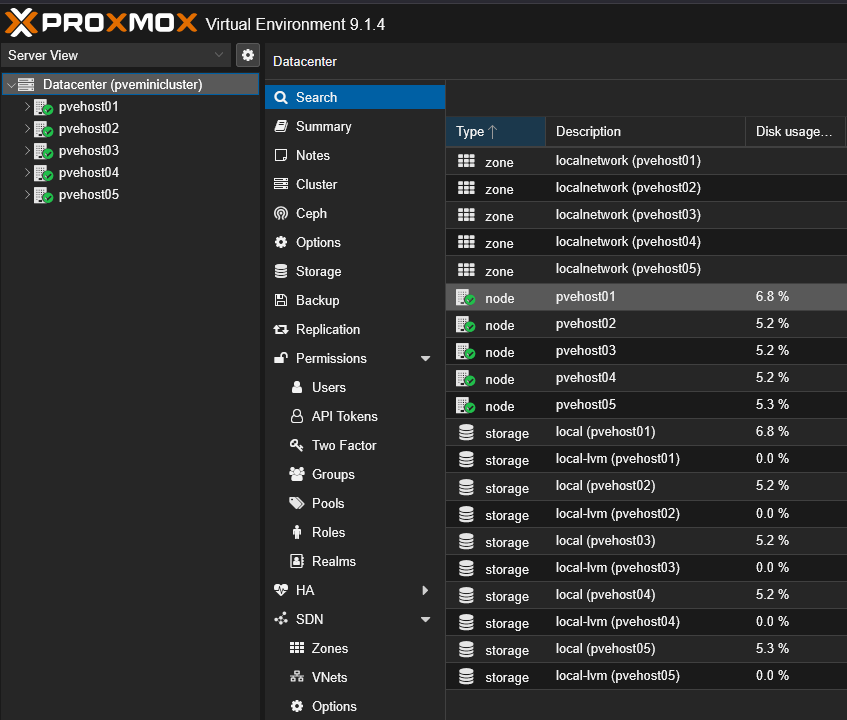Select local (pvehost04) storage row
The width and height of the screenshot is (847, 720).
pos(646,595)
